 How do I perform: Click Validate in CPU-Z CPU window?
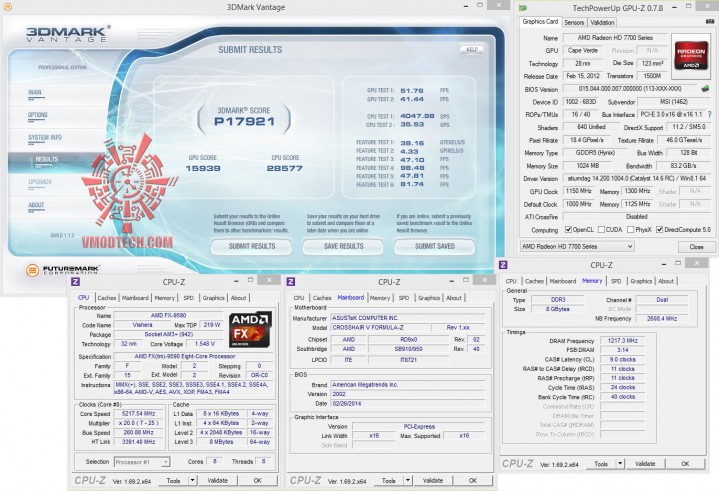(x=217, y=480)
